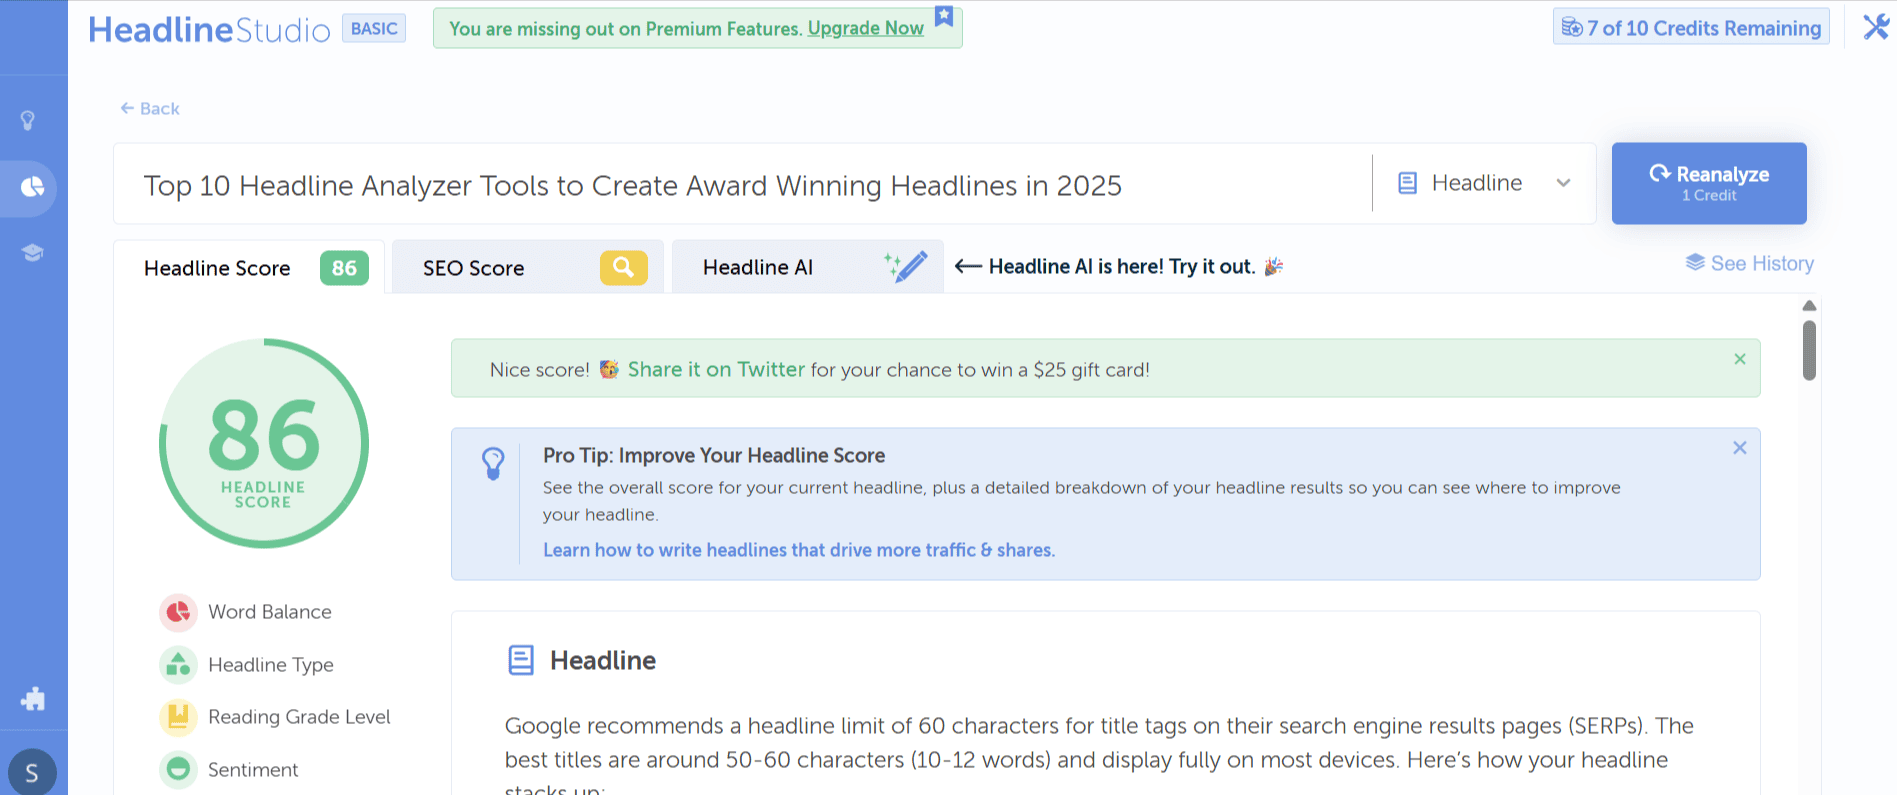Click the SEO Score magnifier icon
Screen dimensions: 1897x795
tap(623, 267)
